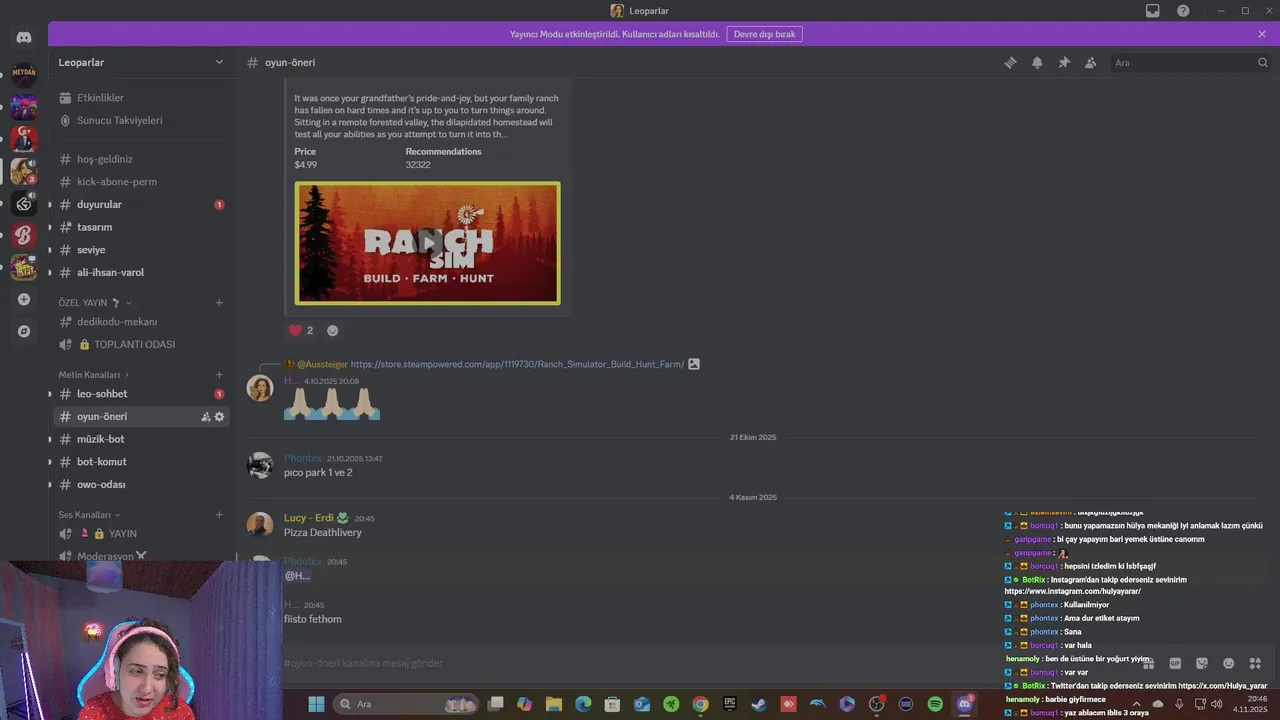Open the Inbox icon in the title bar
The height and width of the screenshot is (720, 1280).
[x=1153, y=11]
